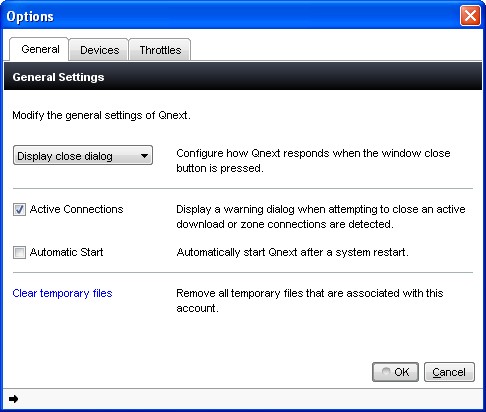This screenshot has width=486, height=412.
Task: Click the arrow of the close-behavior dropdown
Action: click(144, 156)
